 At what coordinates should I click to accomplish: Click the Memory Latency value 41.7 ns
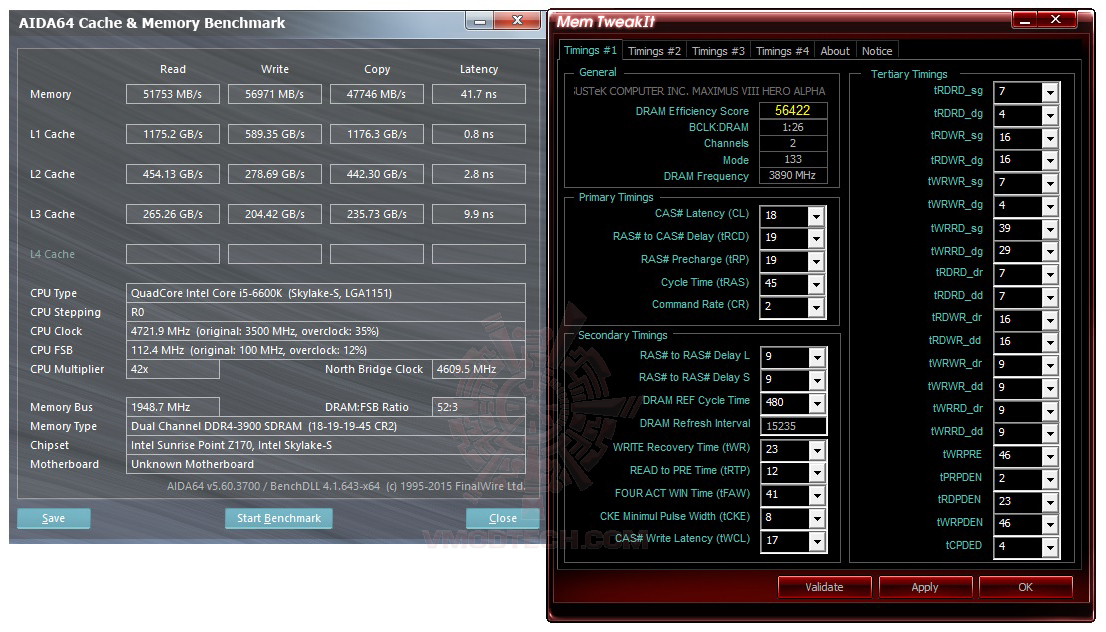(x=479, y=94)
